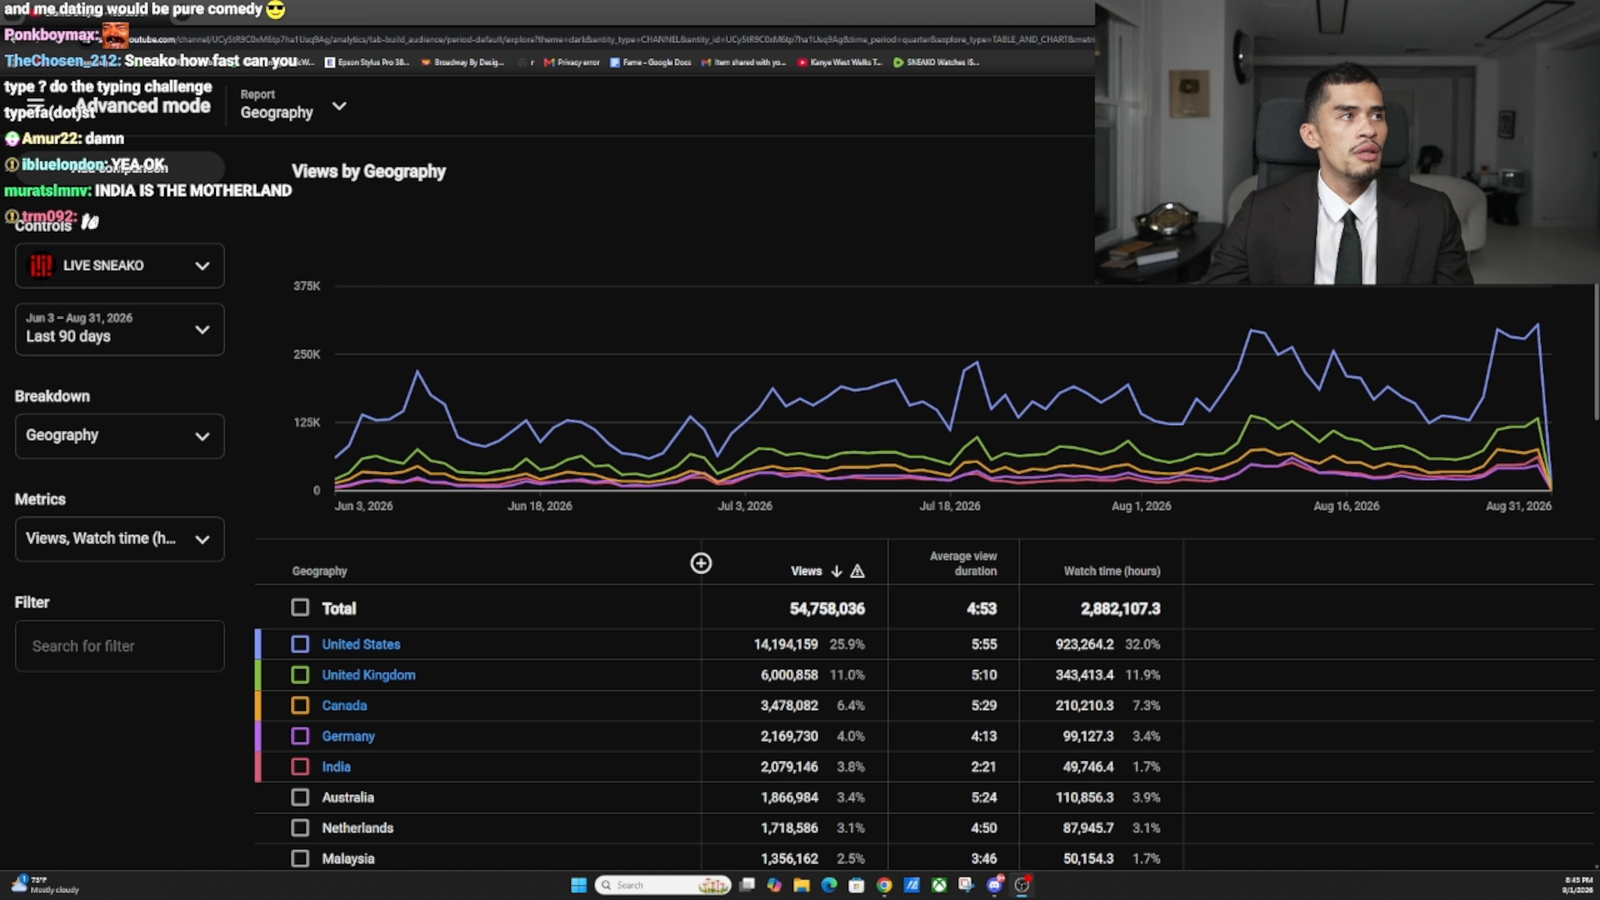Open Microsoft Edge in taskbar
This screenshot has width=1600, height=900.
click(829, 885)
